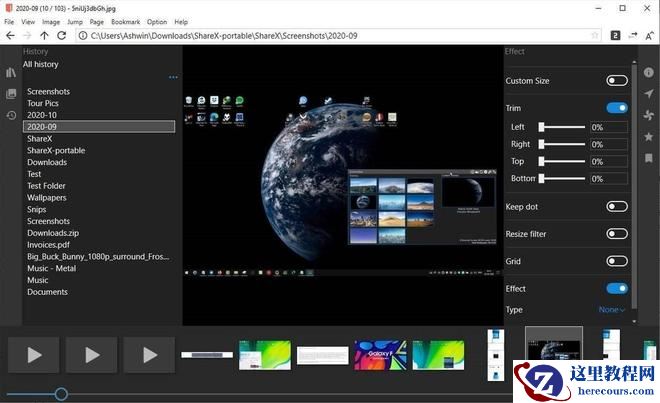The image size is (660, 403).
Task: Open the Bookmark menu
Action: pos(125,21)
